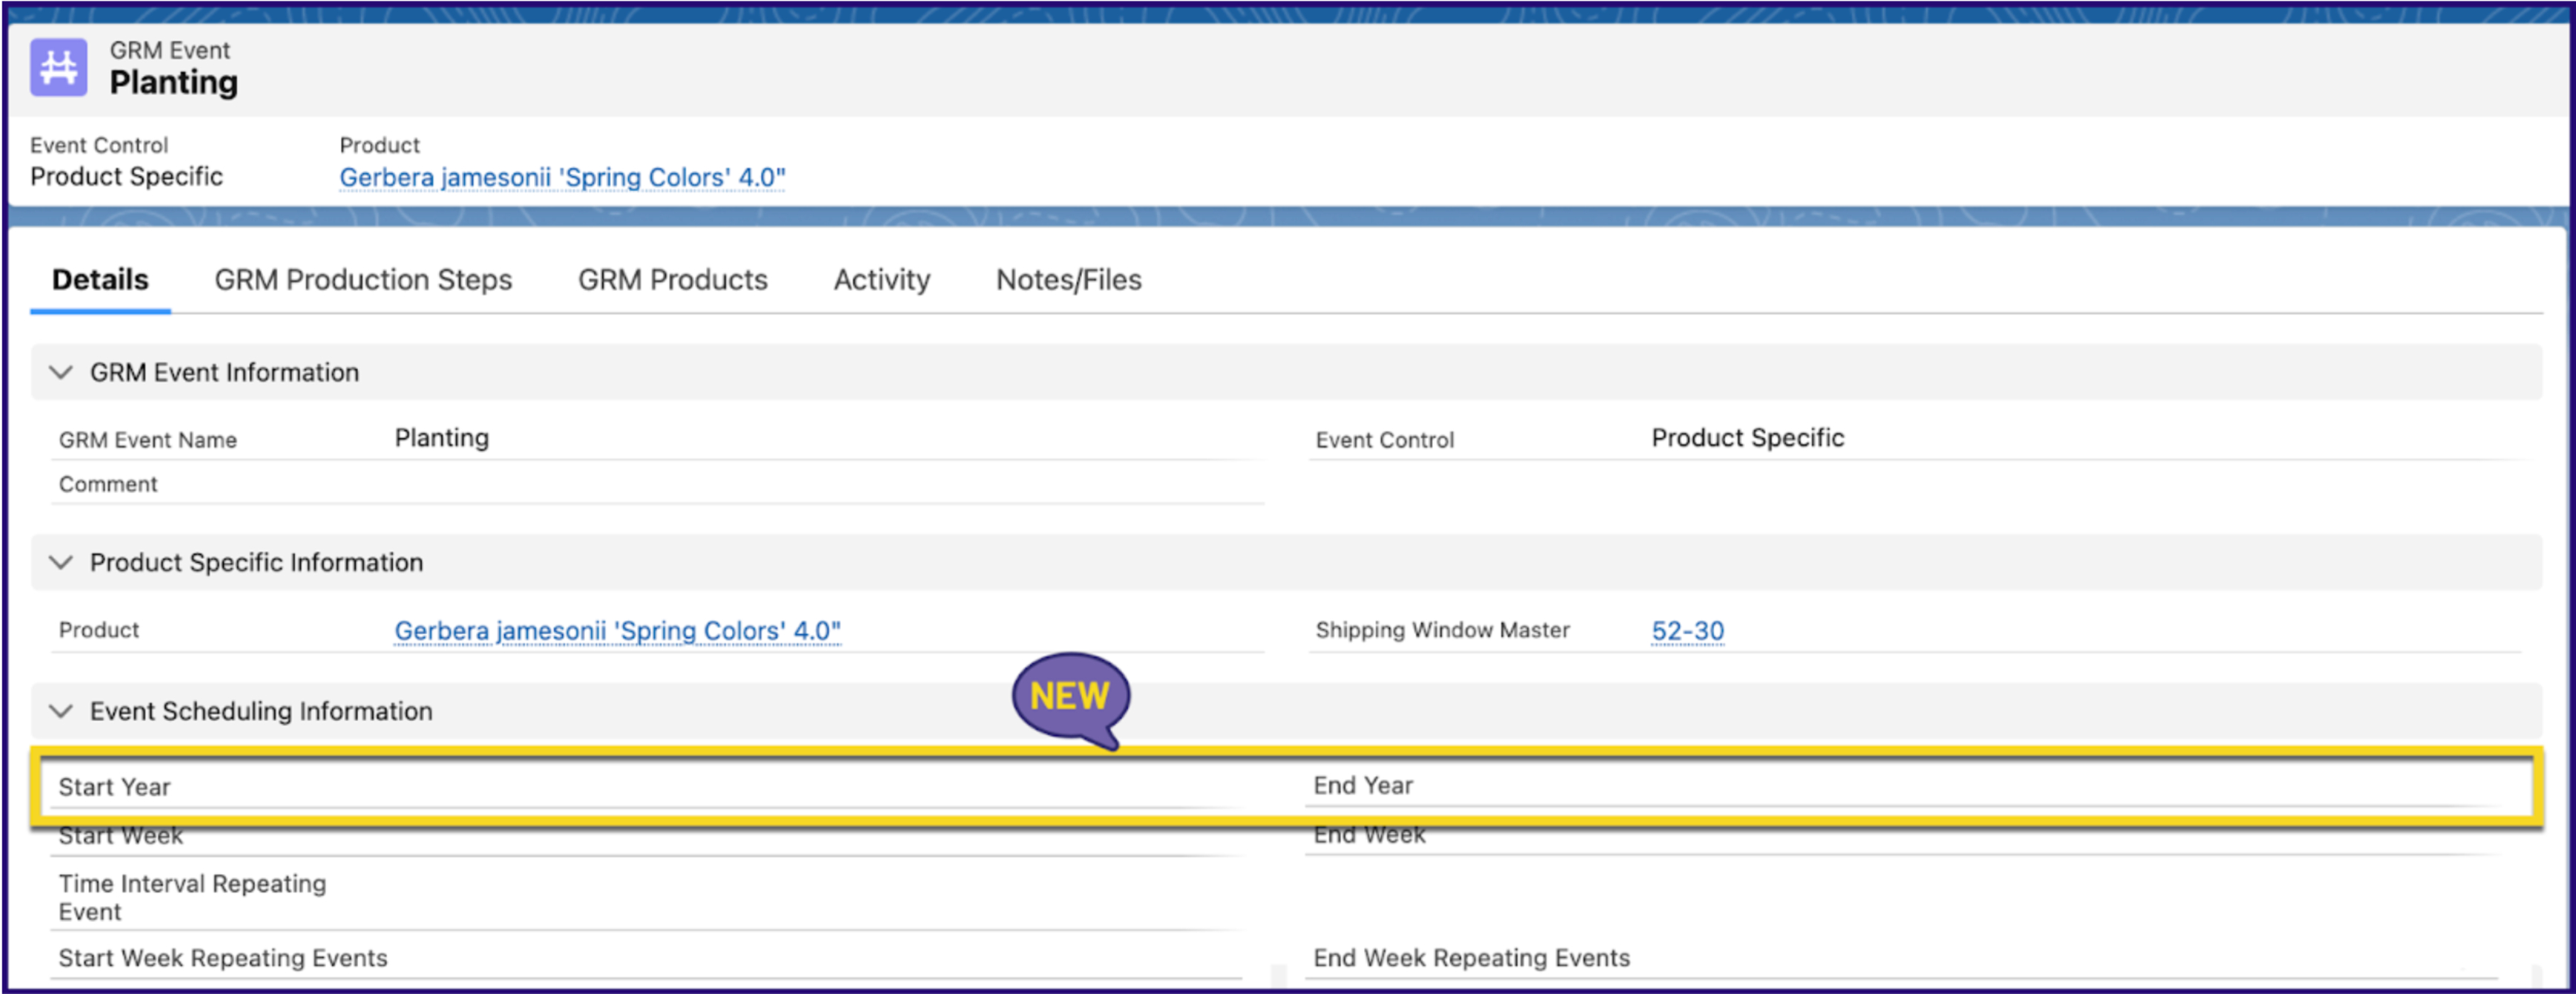Open the 52-30 Shipping Window Master link
Viewport: 2576px width, 994px height.
coord(1687,631)
